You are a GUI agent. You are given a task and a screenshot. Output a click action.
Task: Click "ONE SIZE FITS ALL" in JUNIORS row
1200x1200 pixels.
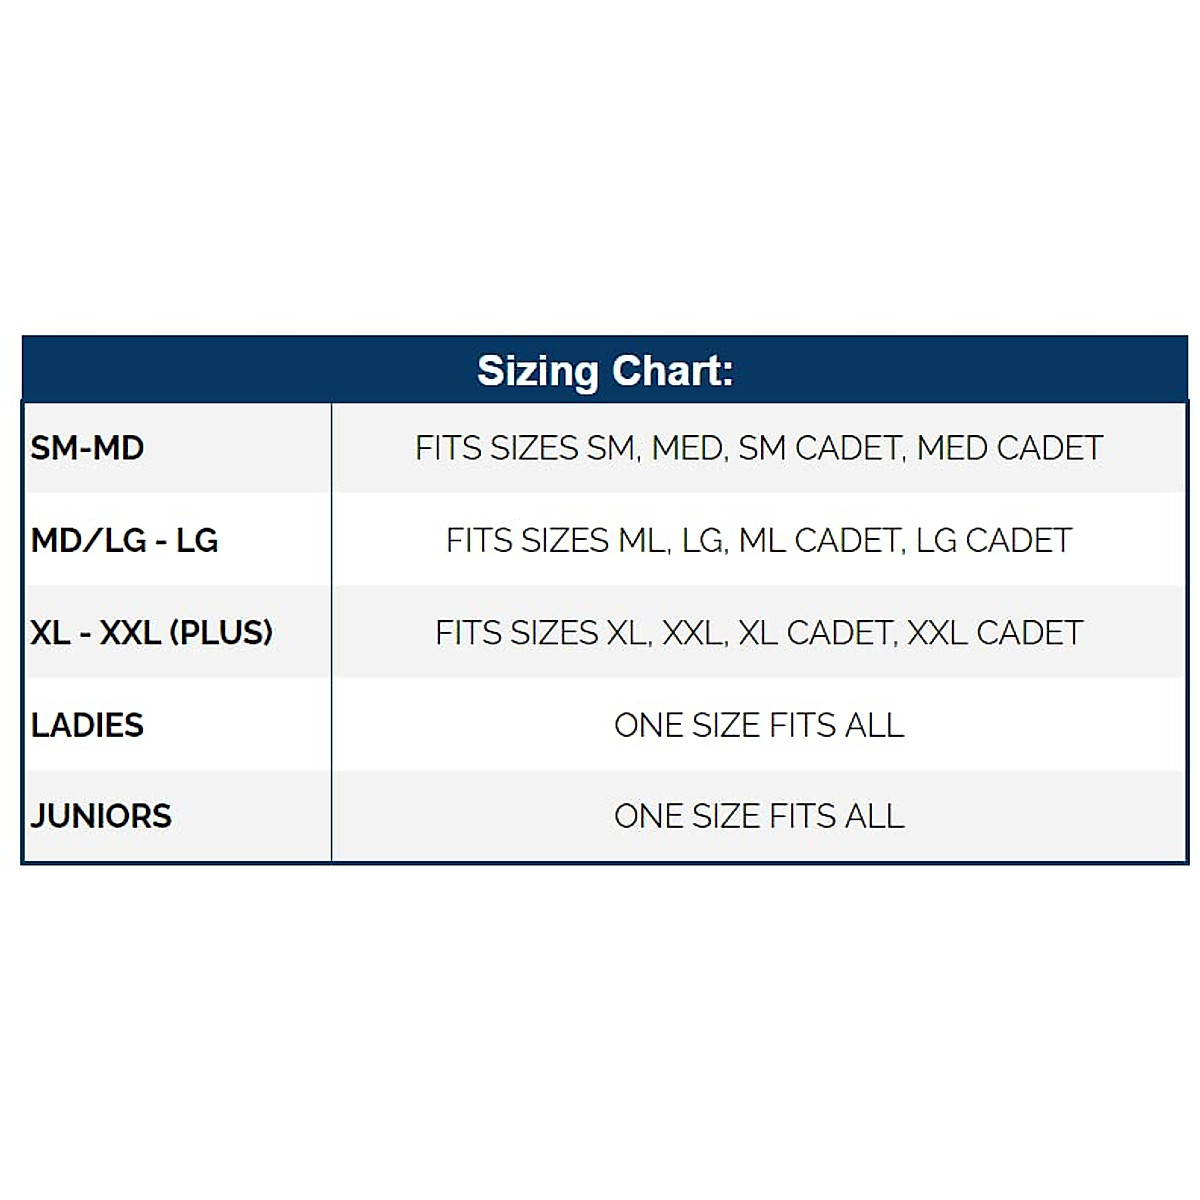[759, 816]
